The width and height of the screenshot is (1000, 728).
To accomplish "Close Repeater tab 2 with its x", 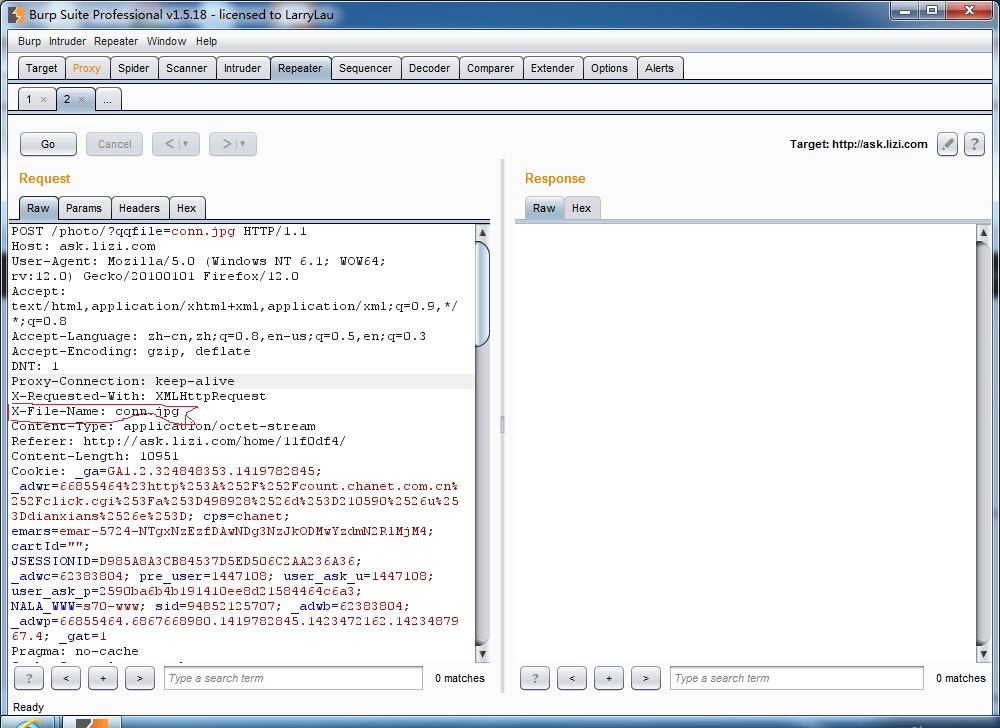I will point(81,99).
